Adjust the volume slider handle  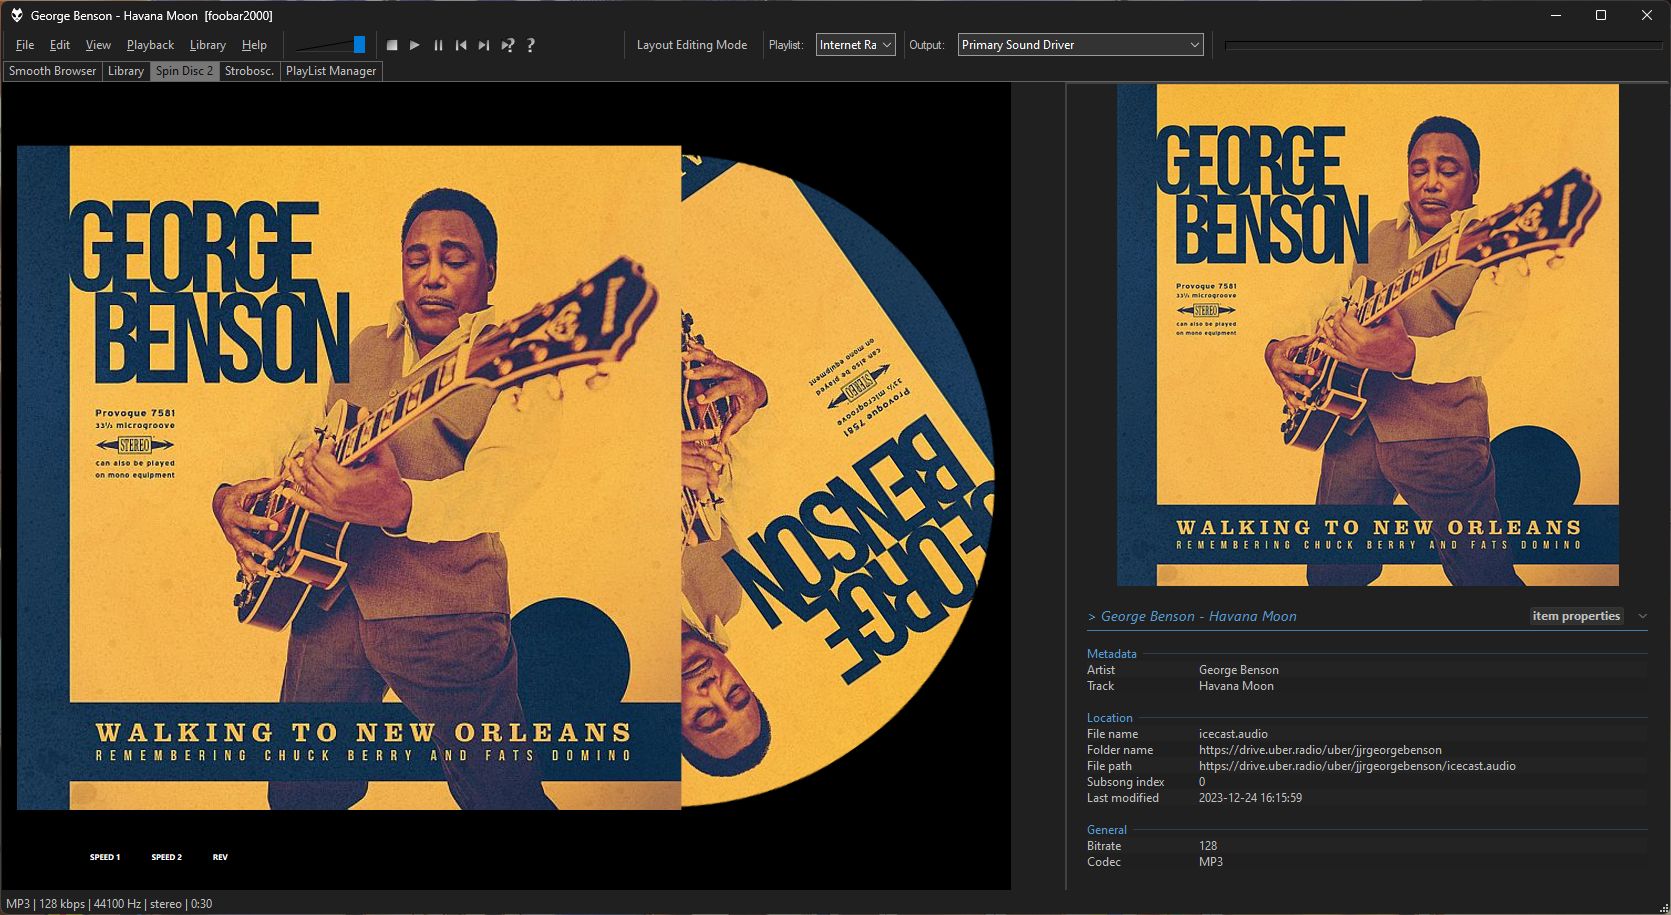(x=359, y=45)
